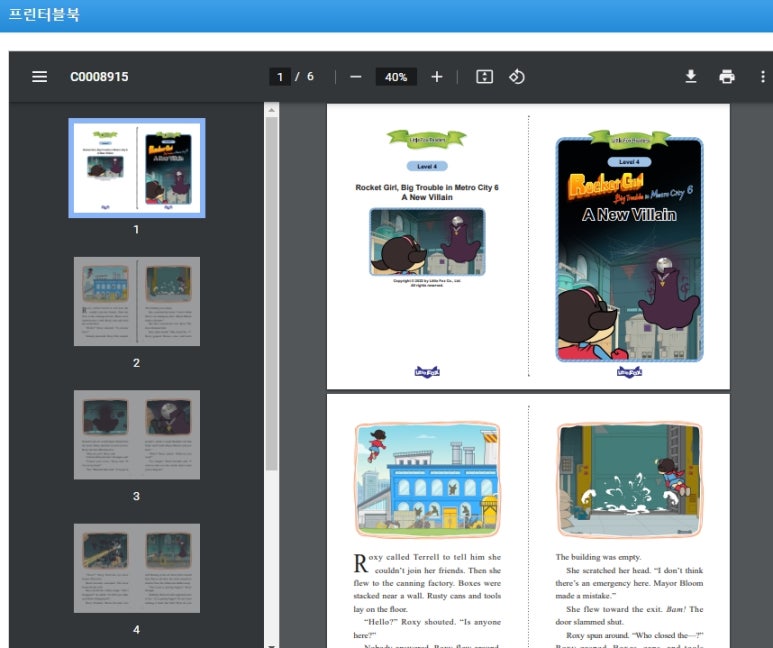This screenshot has height=648, width=773.
Task: Select page 2 thumbnail
Action: coord(137,301)
